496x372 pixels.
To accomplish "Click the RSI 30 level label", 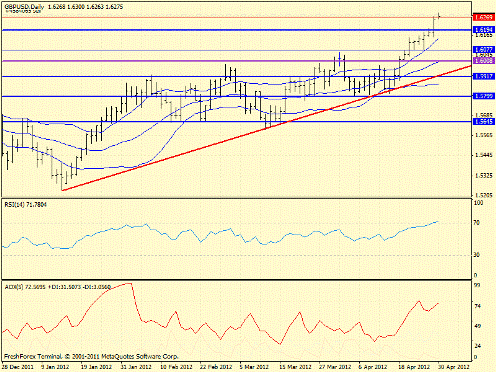I will (477, 255).
